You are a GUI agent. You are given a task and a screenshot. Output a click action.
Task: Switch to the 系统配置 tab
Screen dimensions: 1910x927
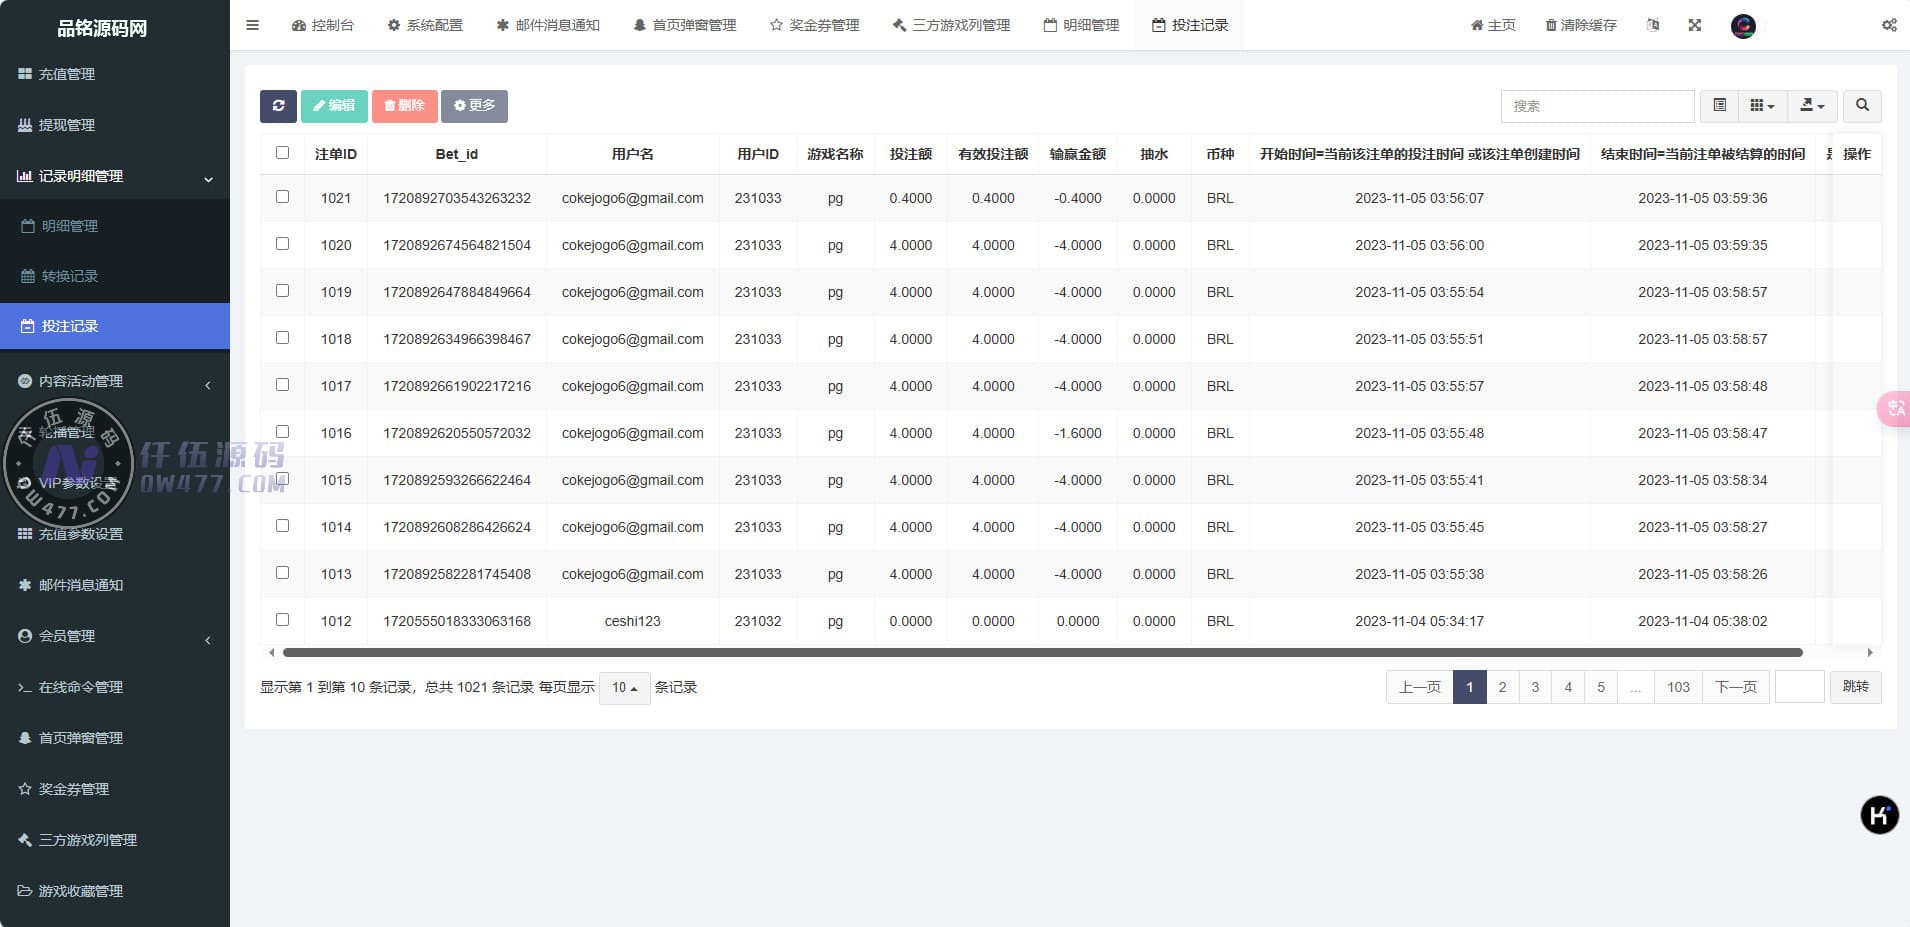coord(425,25)
